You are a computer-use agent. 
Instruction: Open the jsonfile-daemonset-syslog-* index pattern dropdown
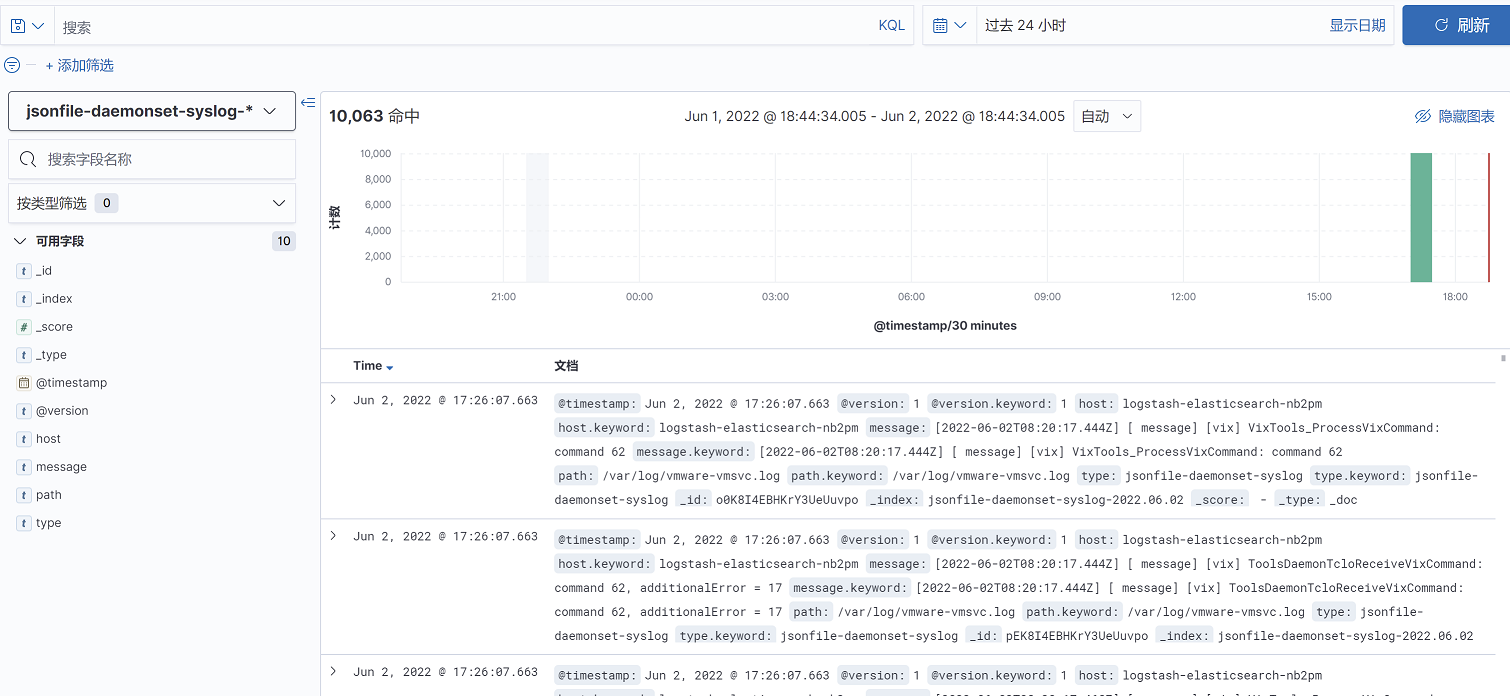(x=152, y=111)
